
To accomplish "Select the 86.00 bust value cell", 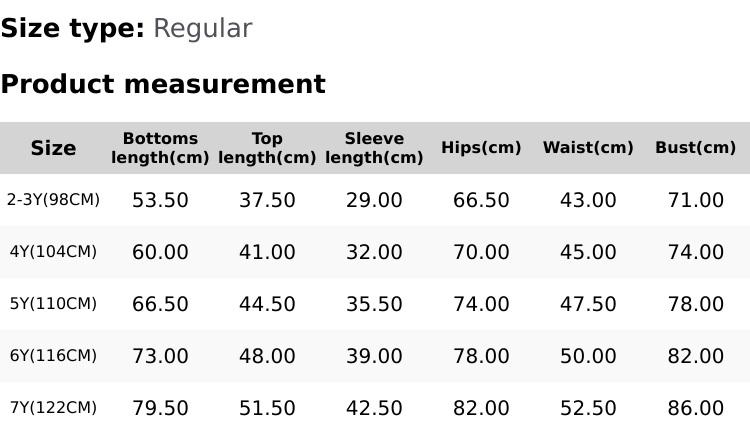I will coord(695,408).
